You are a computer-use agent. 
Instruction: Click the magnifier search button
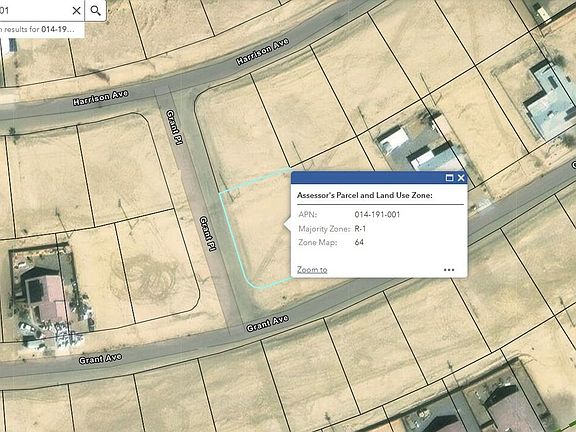96,11
